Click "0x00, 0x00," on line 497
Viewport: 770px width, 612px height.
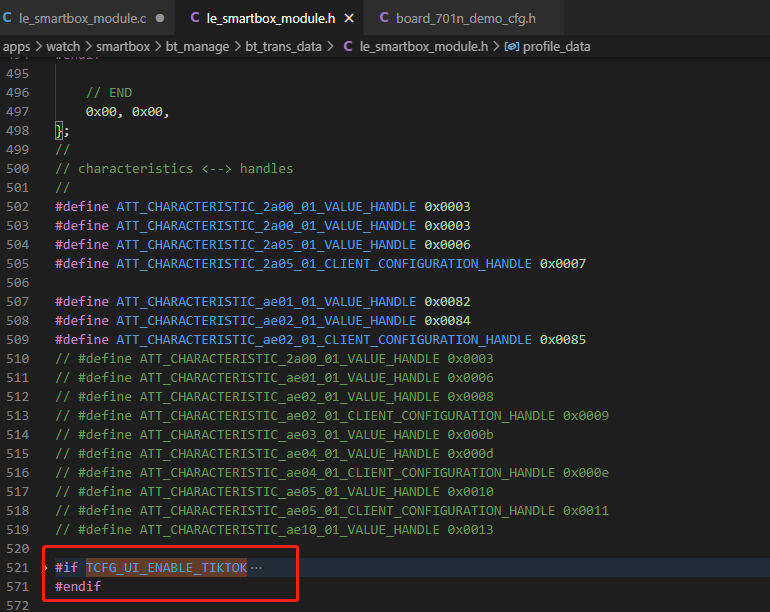tap(128, 112)
